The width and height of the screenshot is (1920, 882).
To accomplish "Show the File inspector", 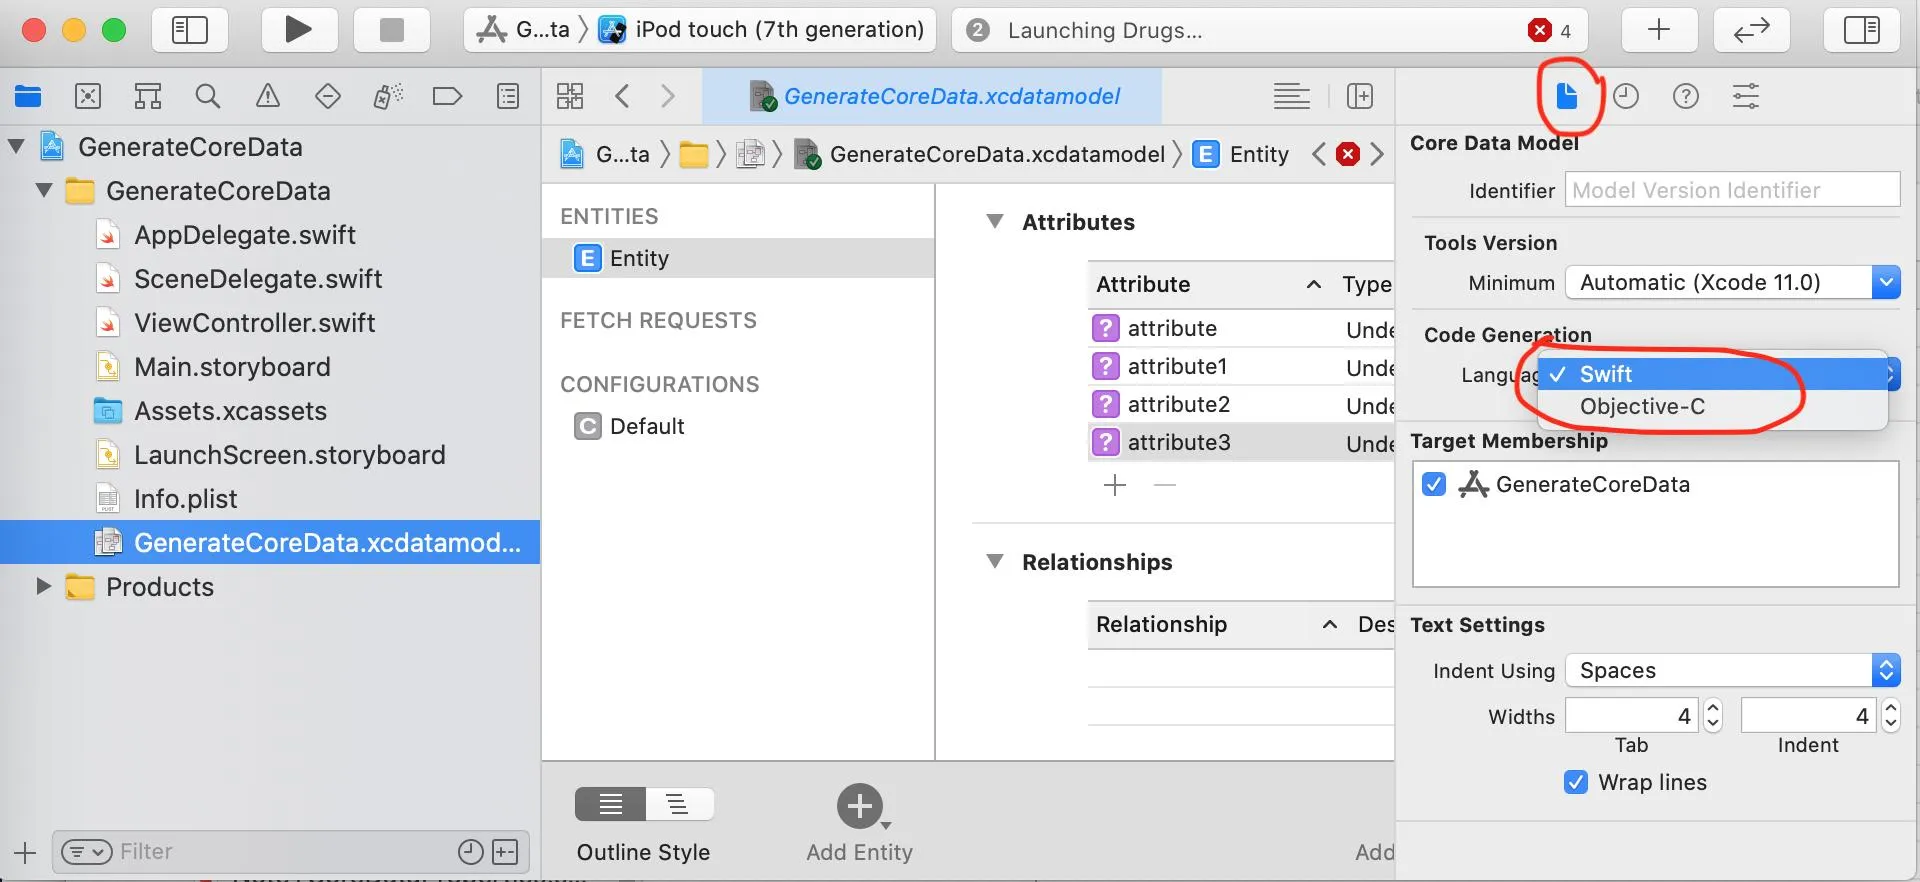I will pos(1567,96).
